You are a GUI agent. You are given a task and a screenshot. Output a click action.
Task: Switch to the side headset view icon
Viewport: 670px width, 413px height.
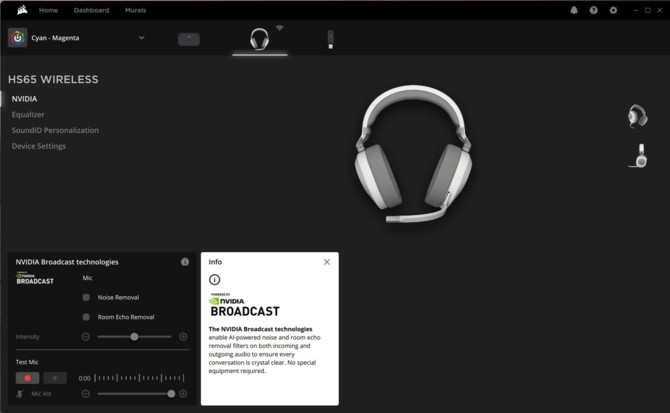639,156
